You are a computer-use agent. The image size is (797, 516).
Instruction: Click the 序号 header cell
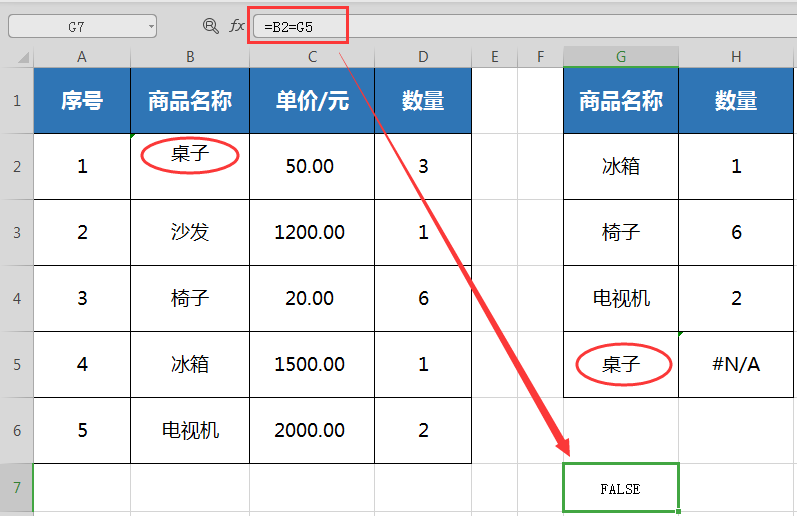coord(82,101)
